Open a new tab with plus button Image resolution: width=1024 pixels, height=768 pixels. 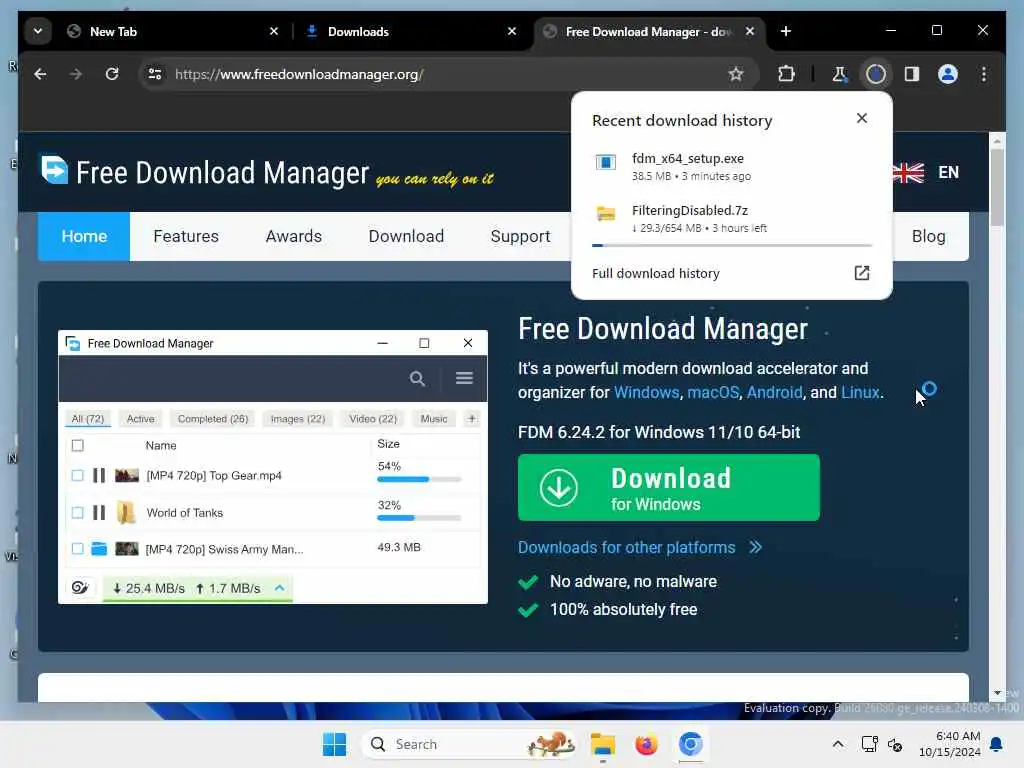(x=786, y=31)
